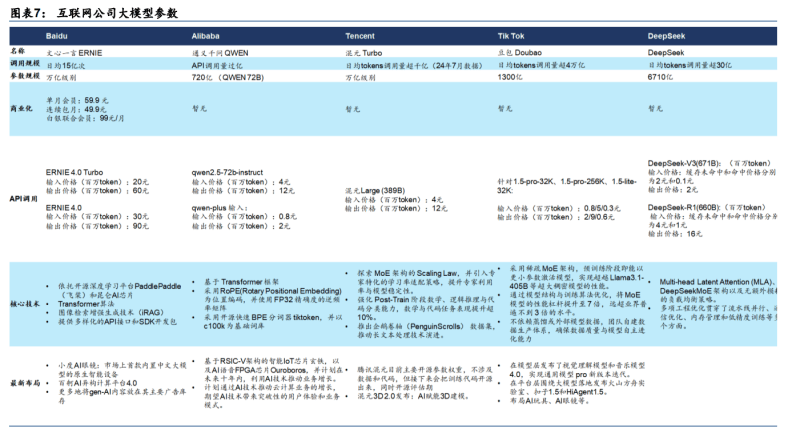
Task: Select the 文心一言 ERNIE name cell
Action: click(x=74, y=53)
